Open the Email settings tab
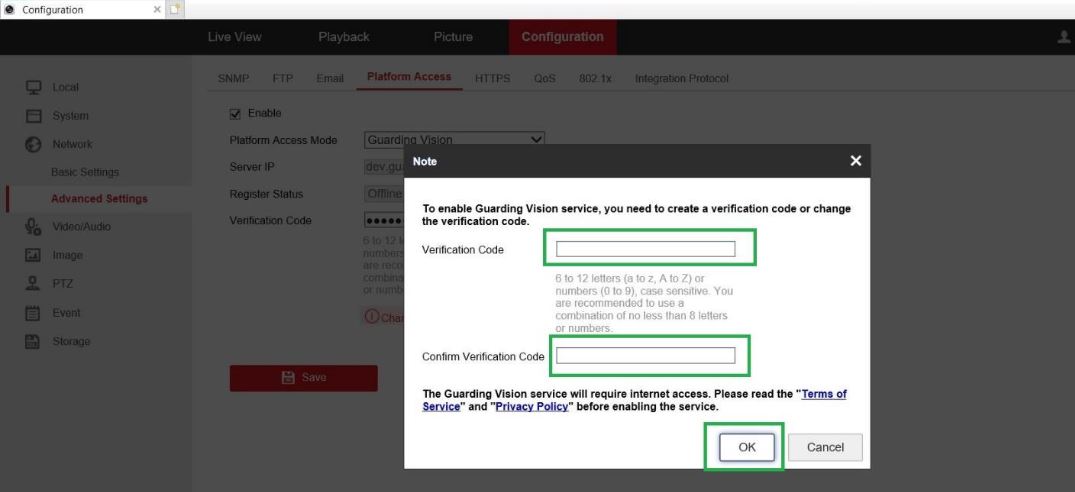Viewport: 1075px width, 492px height. pos(330,79)
